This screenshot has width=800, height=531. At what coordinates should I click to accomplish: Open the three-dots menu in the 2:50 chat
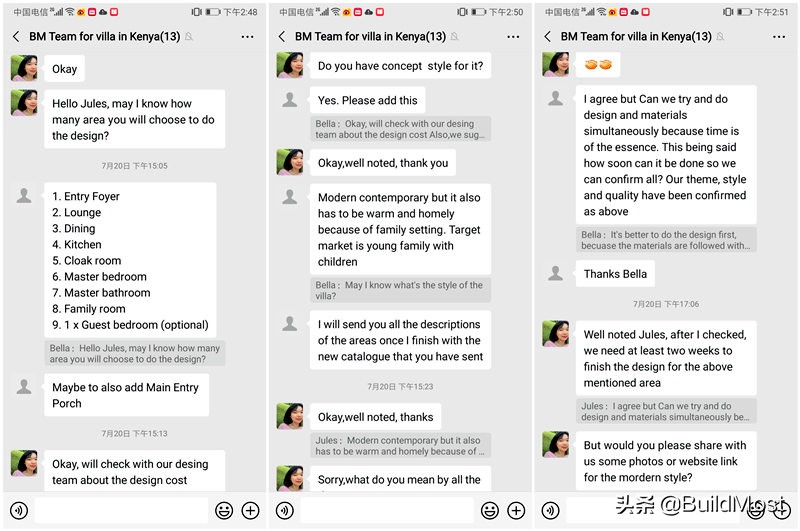coord(513,37)
